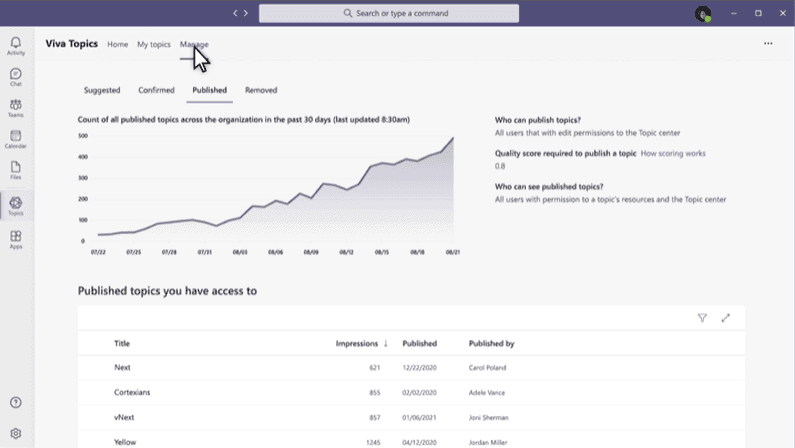Click the filter icon above table
Image resolution: width=795 pixels, height=448 pixels.
[x=702, y=318]
